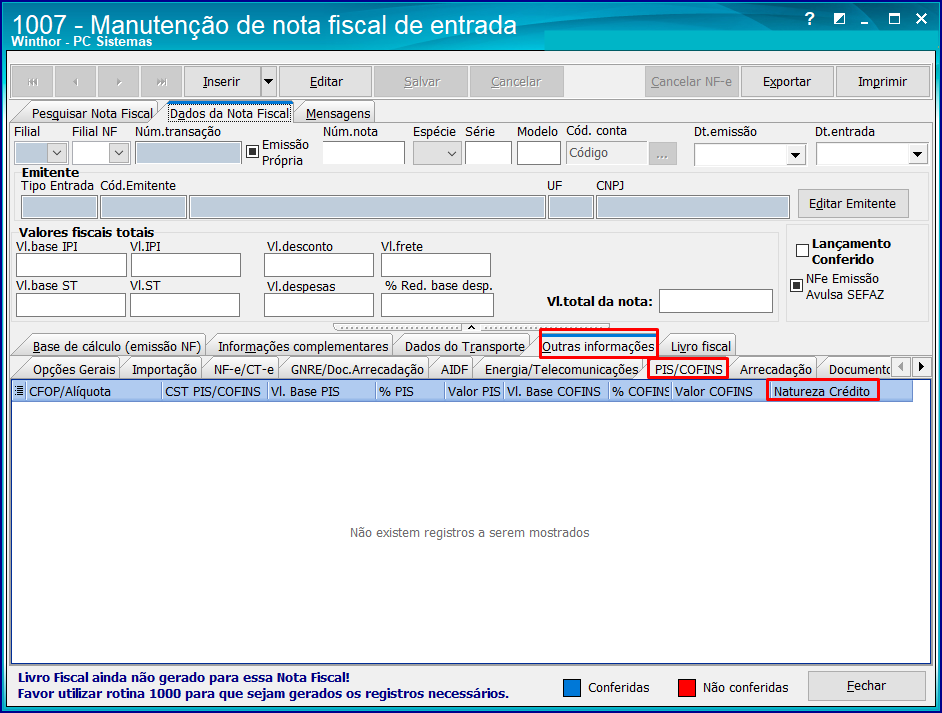Open Base de cálculo (emissão NF) tab

tap(116, 347)
